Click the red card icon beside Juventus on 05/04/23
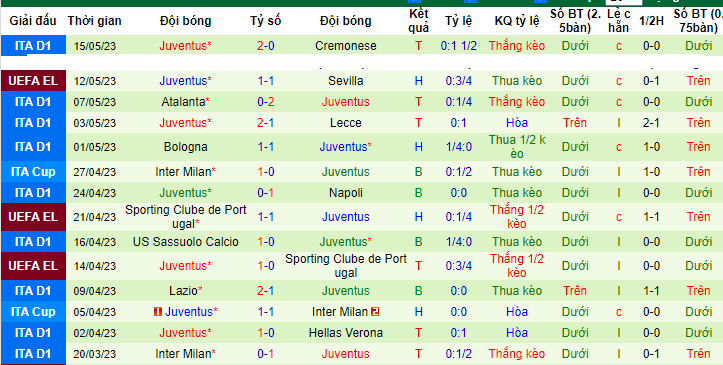Viewport: 723px width, 365px height. (x=158, y=312)
